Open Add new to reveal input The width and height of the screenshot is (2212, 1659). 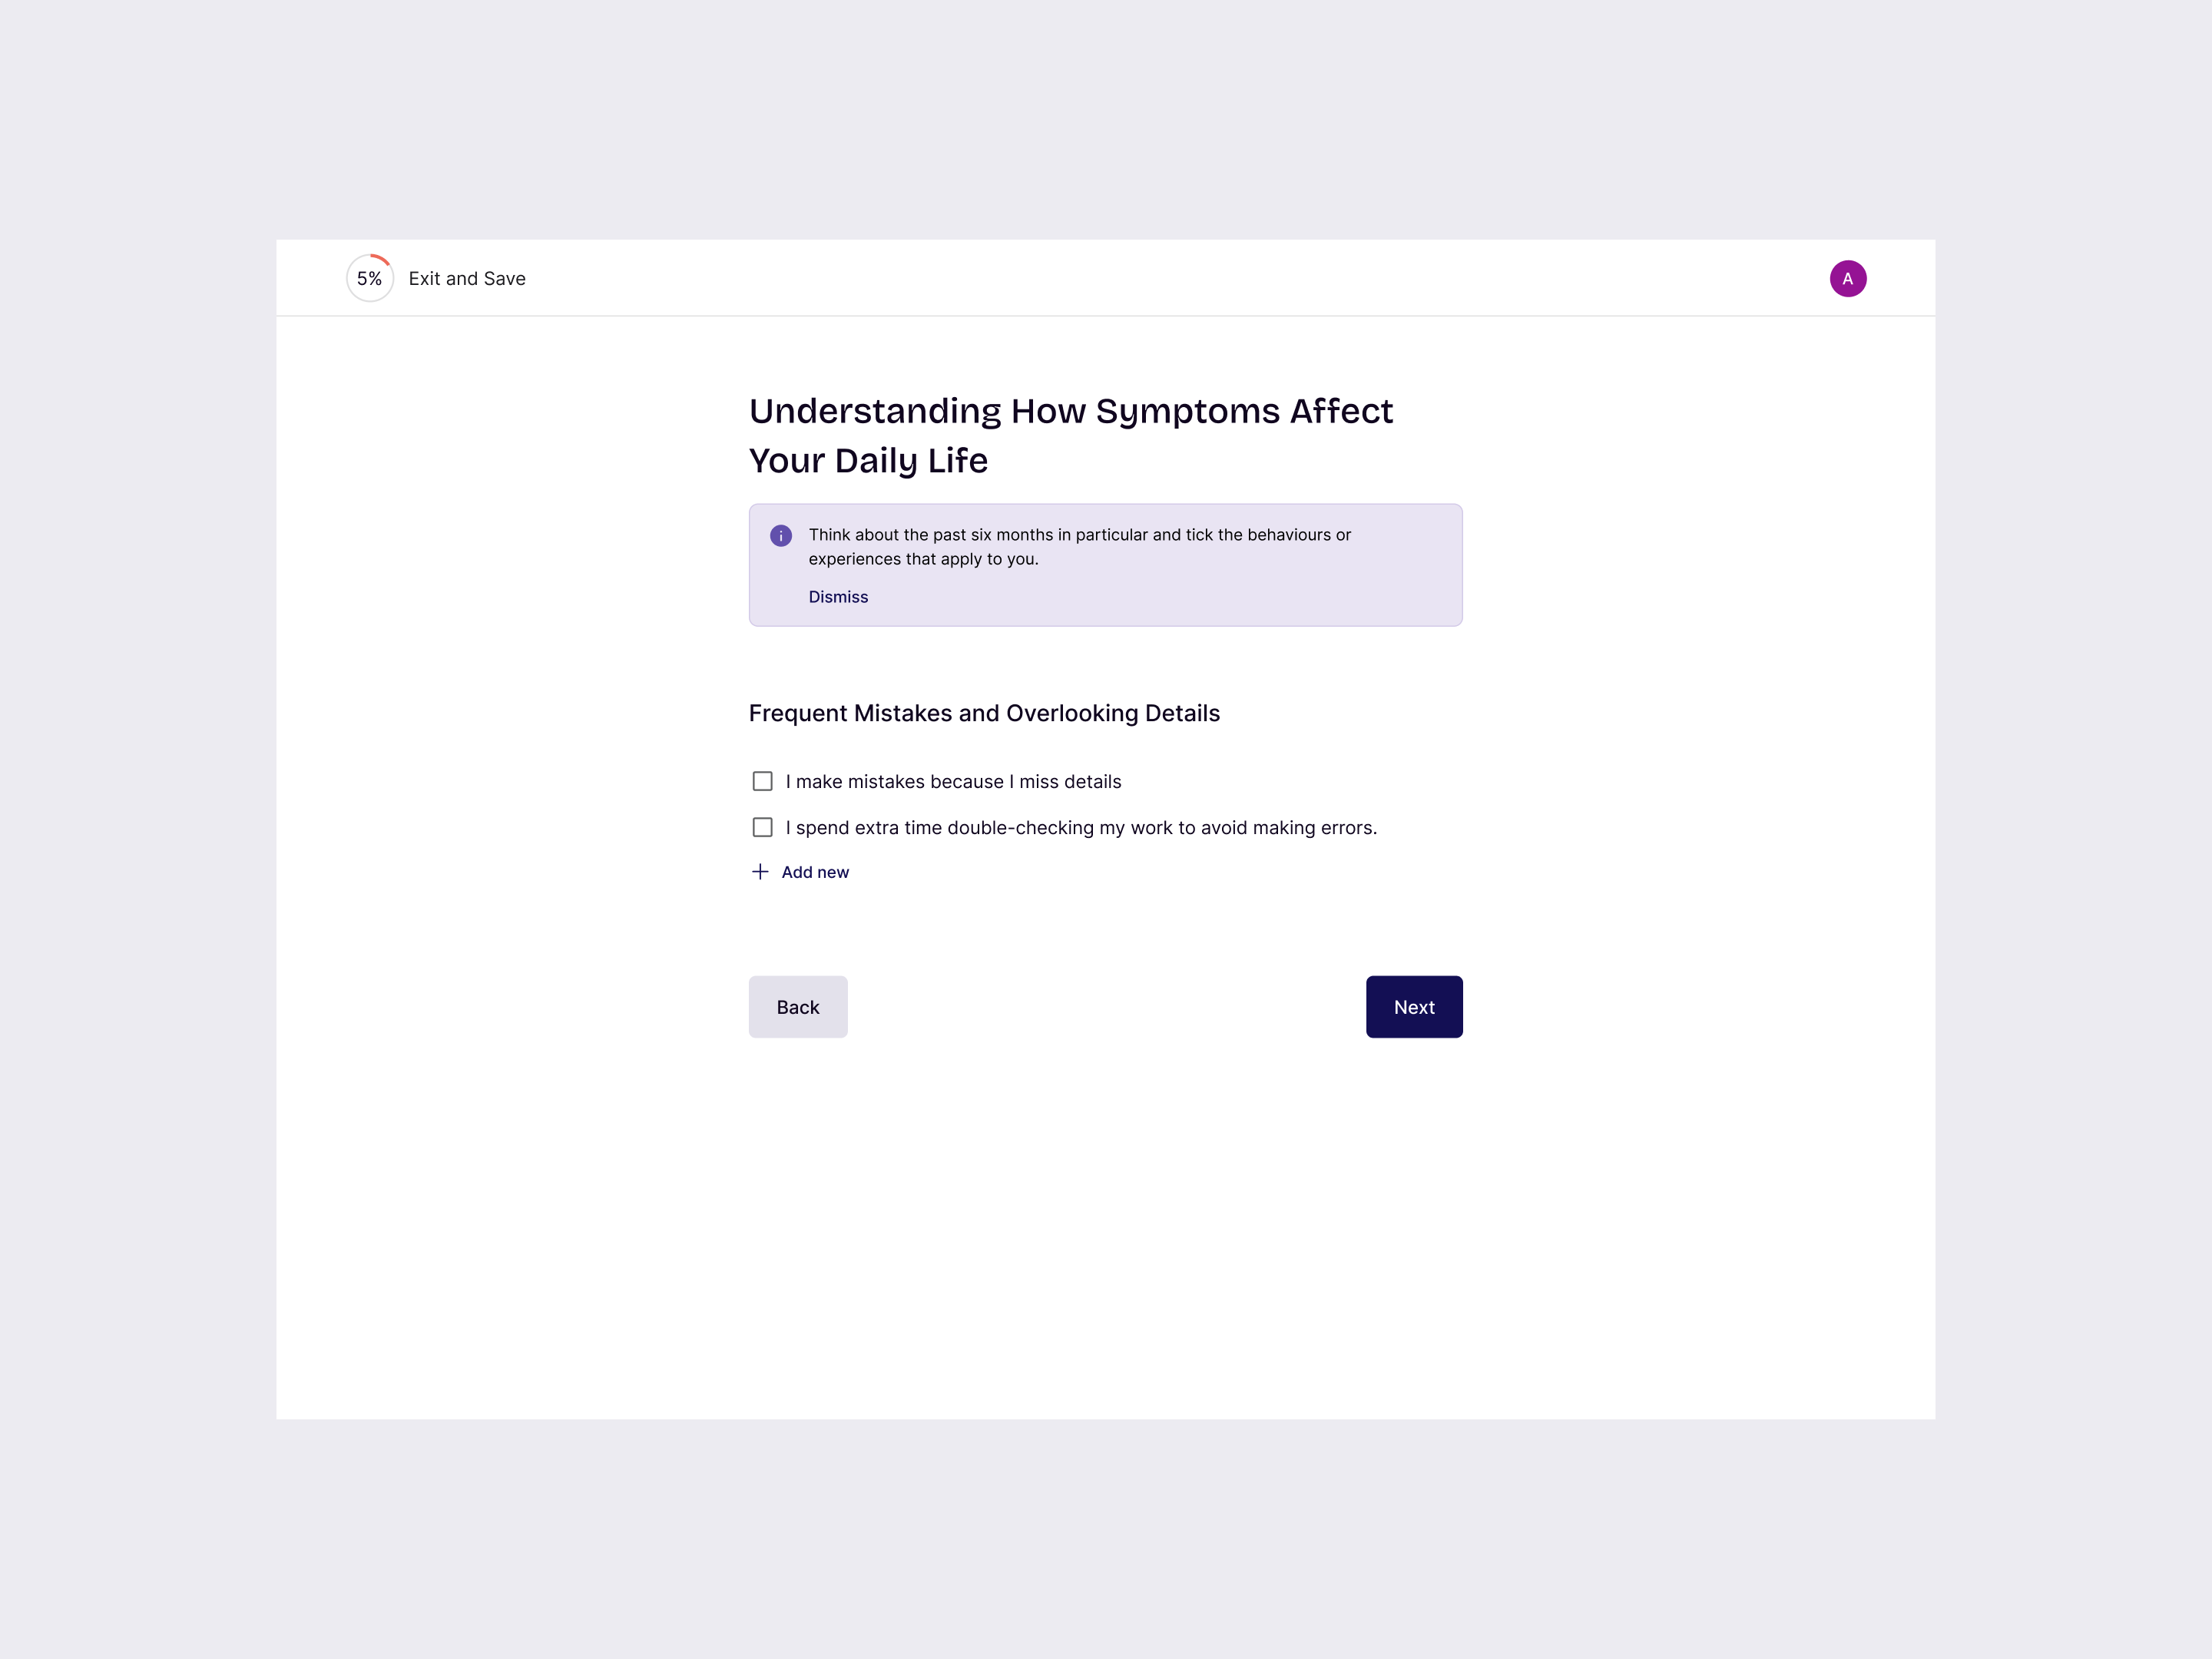coord(815,871)
